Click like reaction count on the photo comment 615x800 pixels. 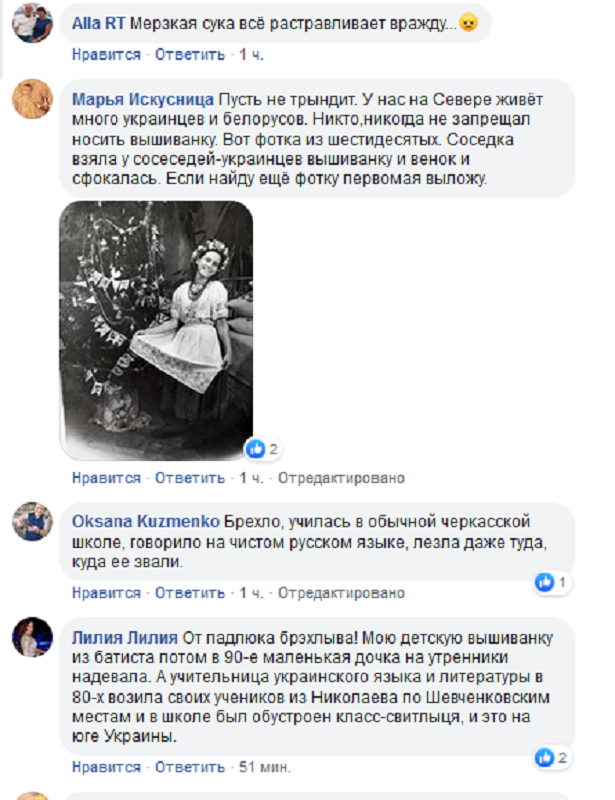pos(274,449)
